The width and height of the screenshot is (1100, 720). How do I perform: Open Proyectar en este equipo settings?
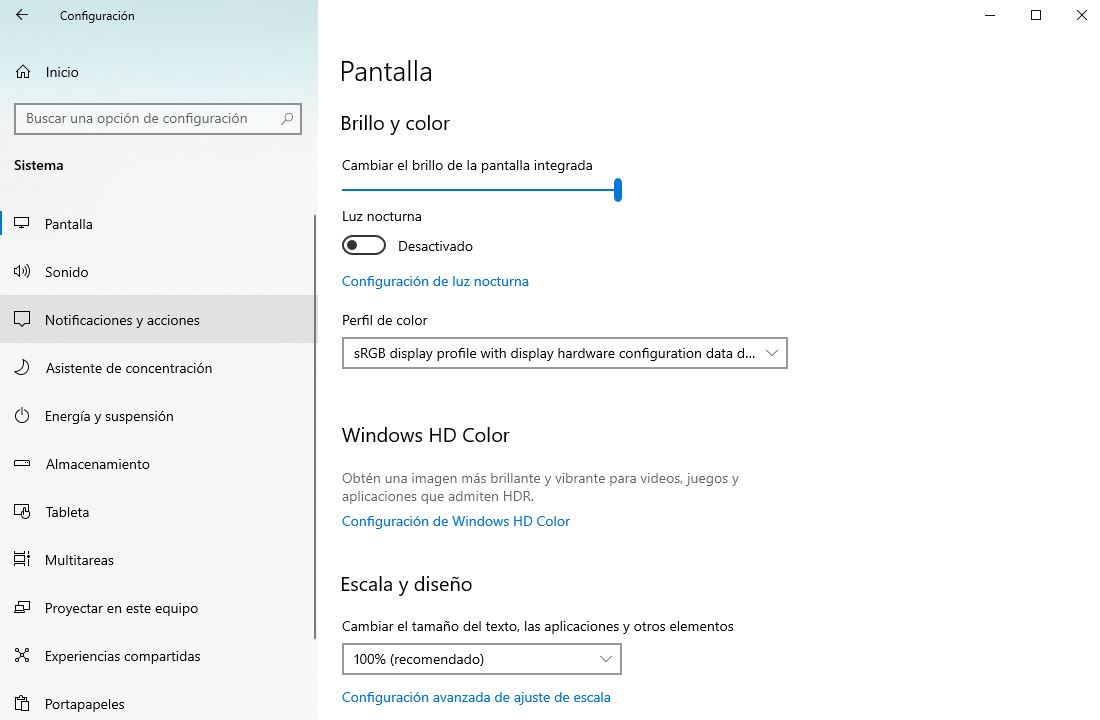click(22, 607)
